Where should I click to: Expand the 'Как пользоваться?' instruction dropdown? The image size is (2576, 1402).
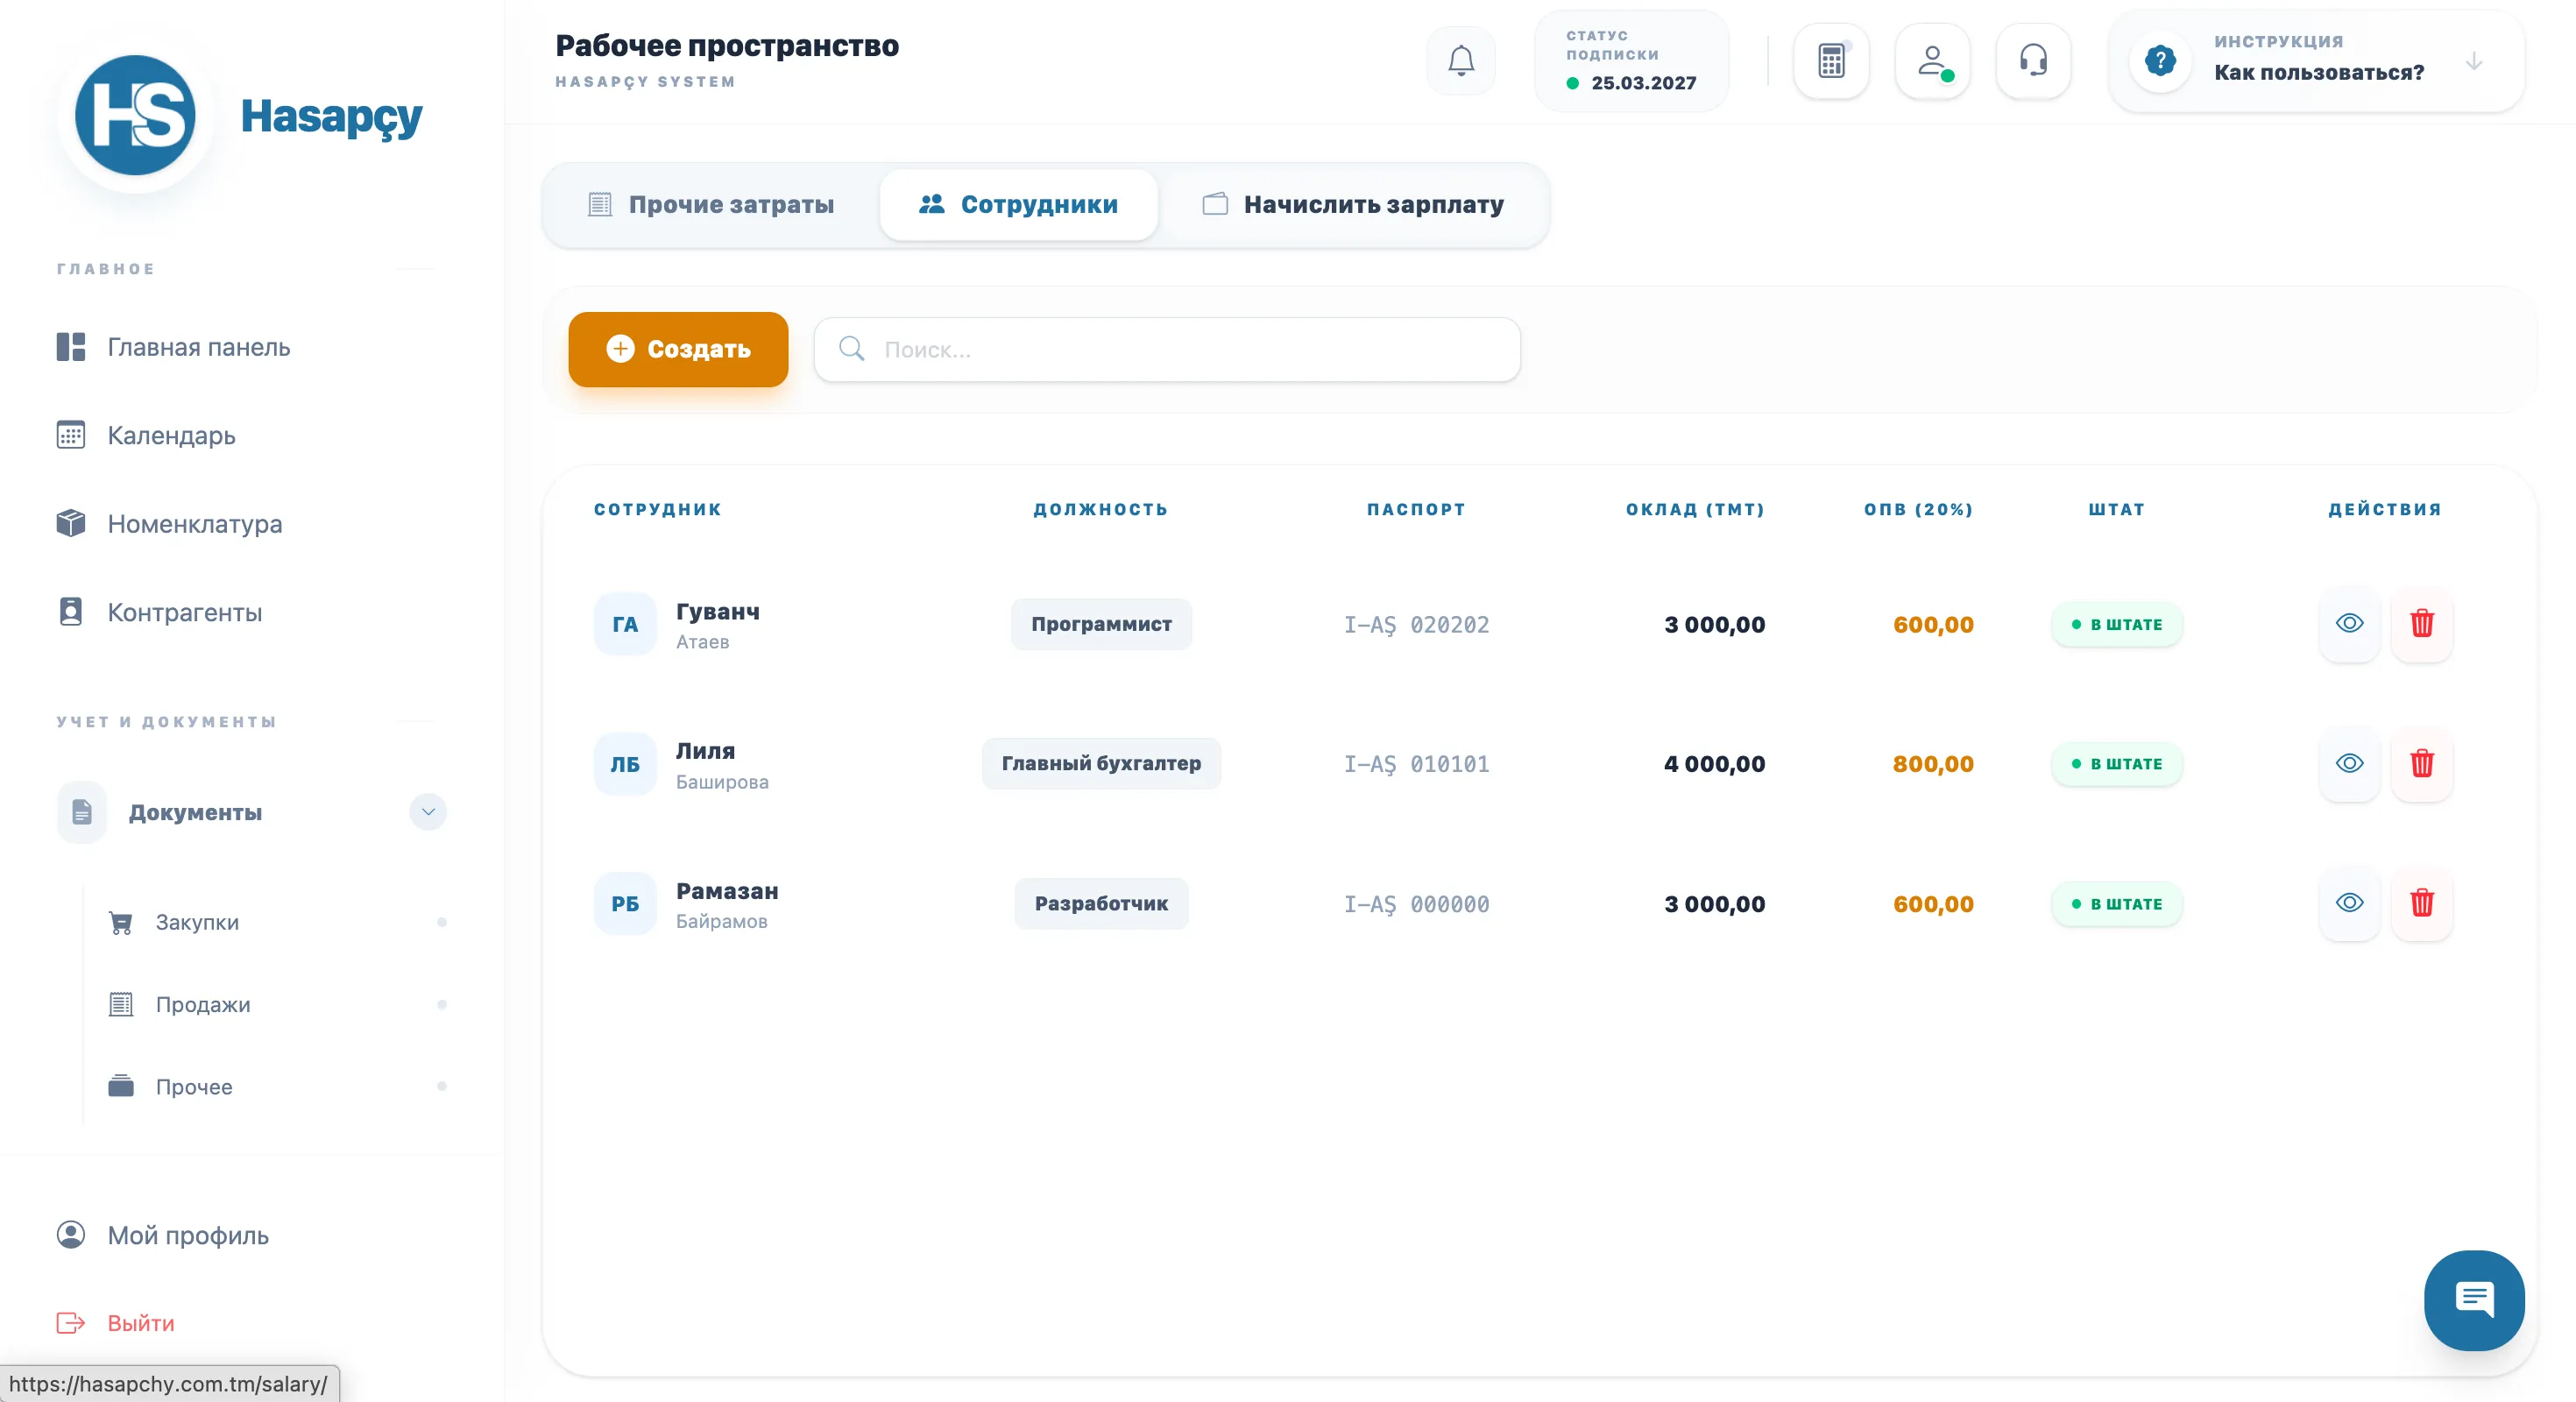click(2473, 61)
